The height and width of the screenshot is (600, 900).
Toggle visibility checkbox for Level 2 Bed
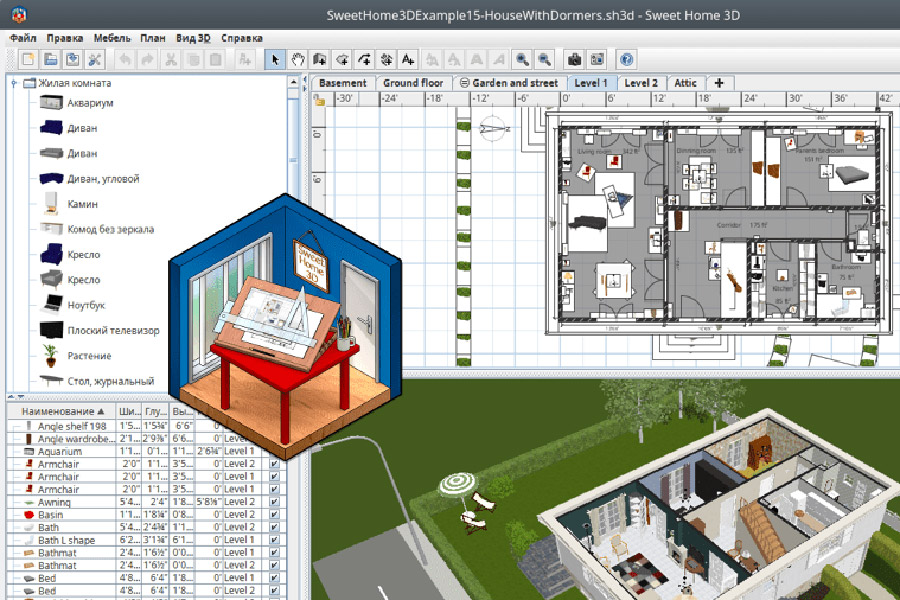point(274,590)
